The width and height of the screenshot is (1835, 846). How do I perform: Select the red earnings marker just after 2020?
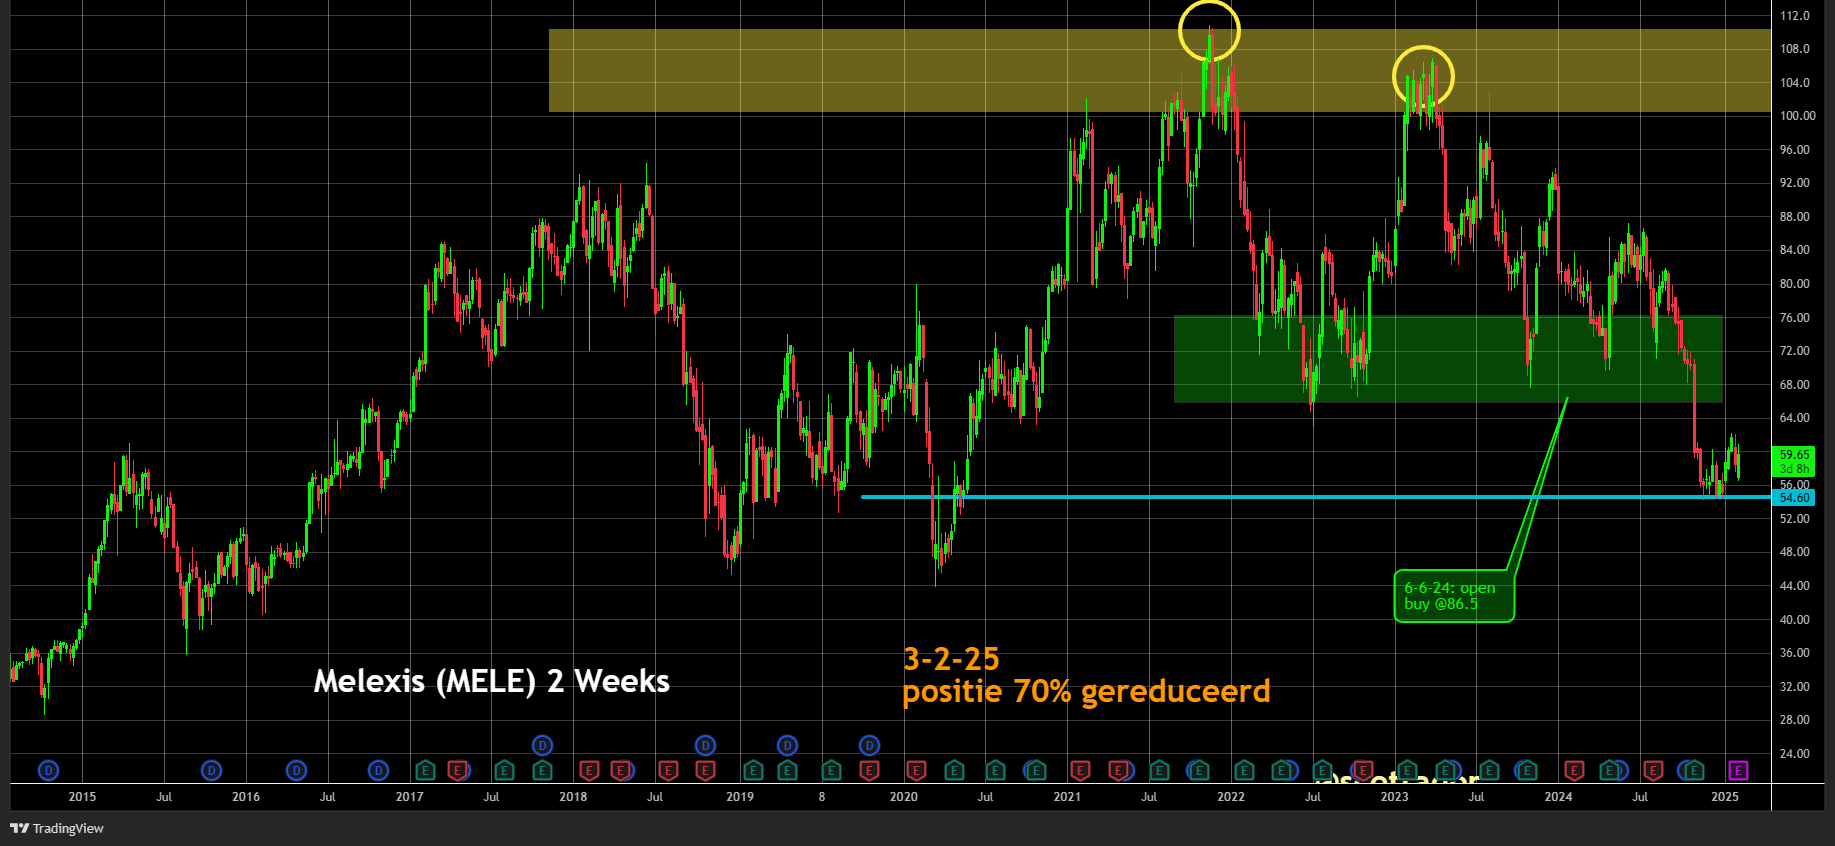pyautogui.click(x=916, y=770)
